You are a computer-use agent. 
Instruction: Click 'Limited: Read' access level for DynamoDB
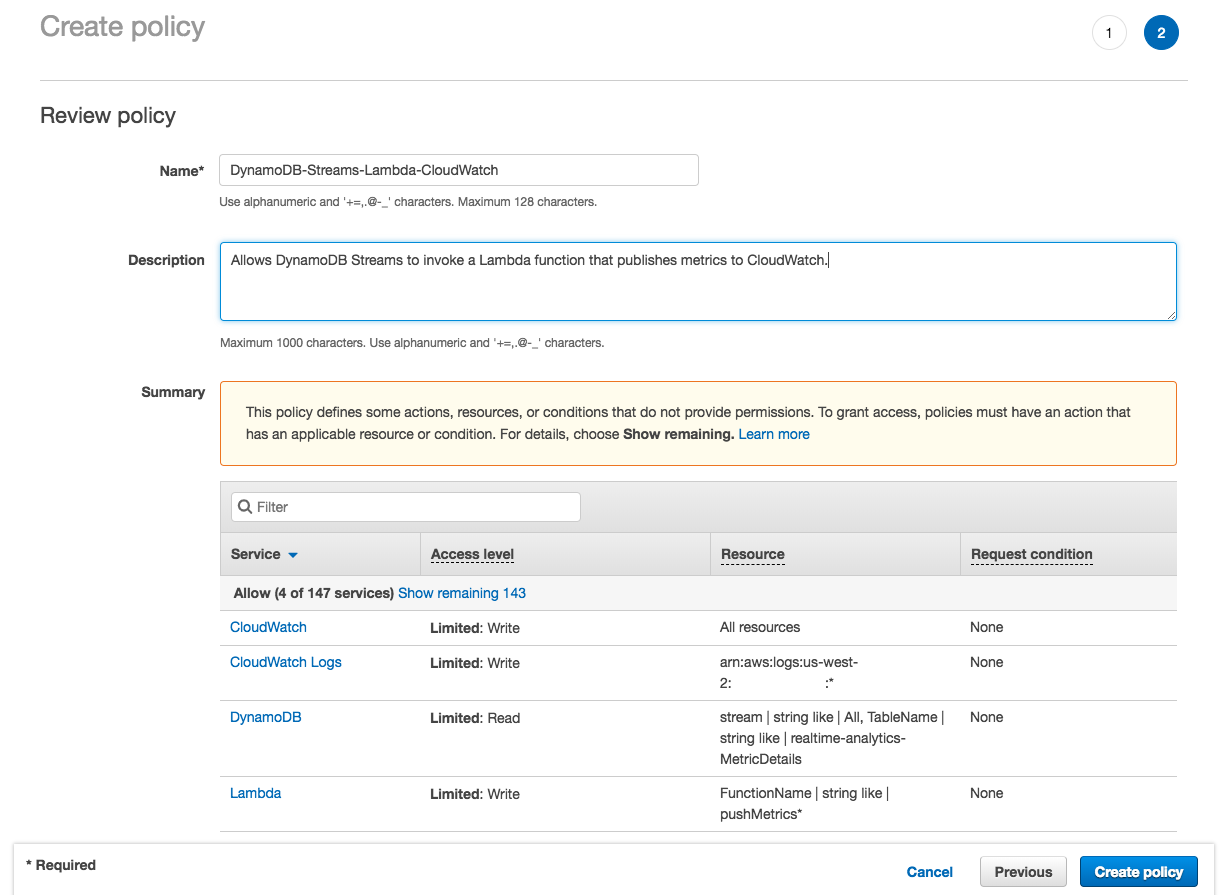point(475,718)
